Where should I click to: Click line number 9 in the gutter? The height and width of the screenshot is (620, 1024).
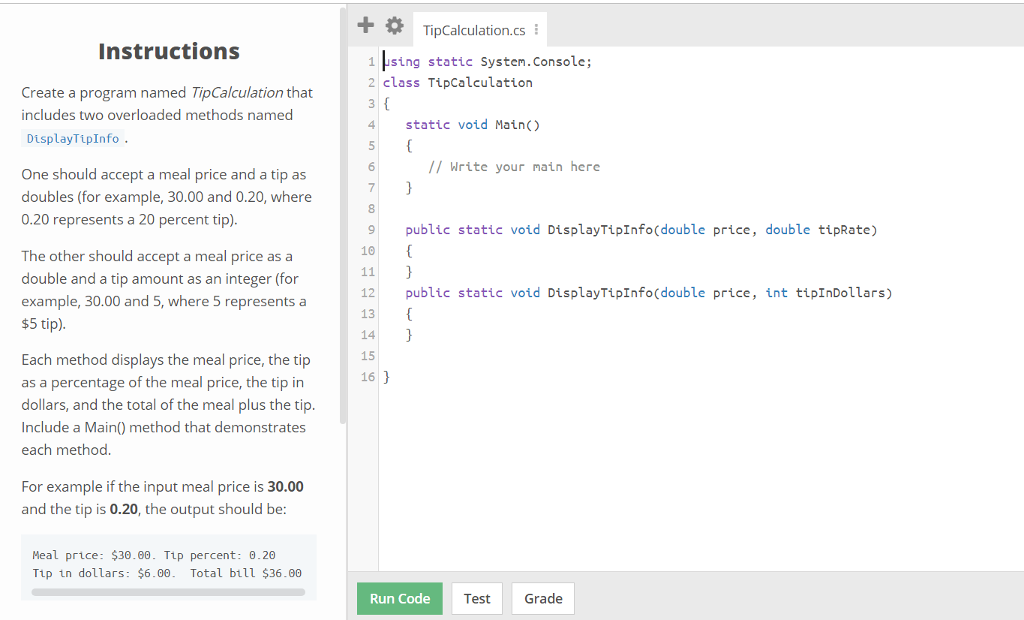point(371,229)
